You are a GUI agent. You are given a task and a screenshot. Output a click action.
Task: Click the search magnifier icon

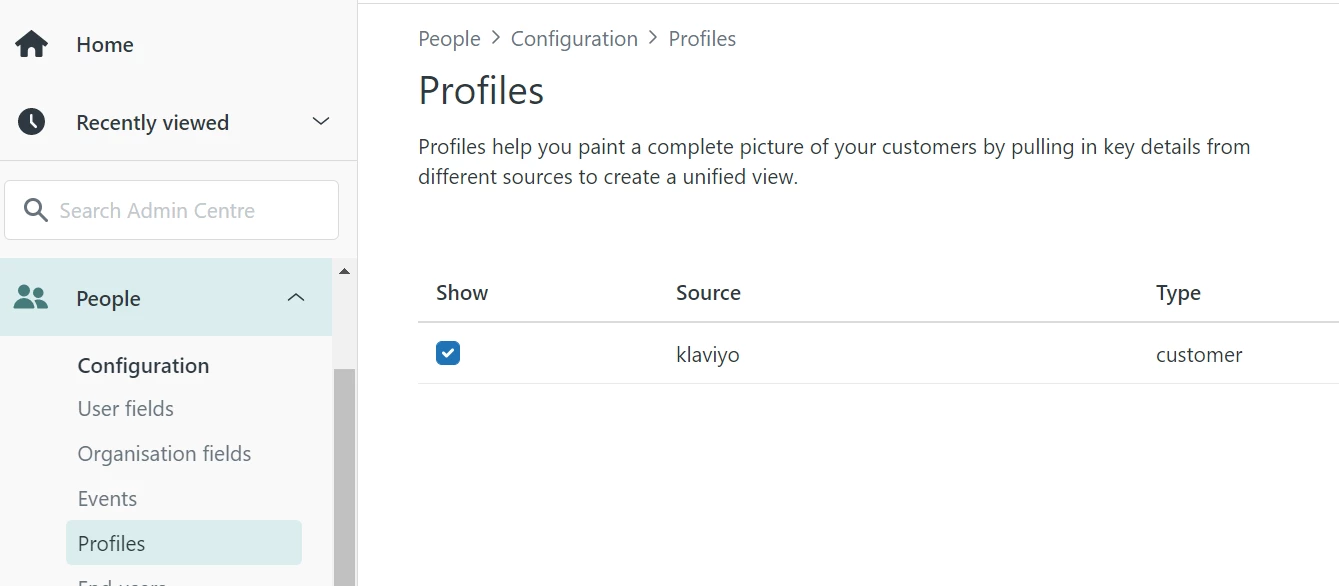36,210
